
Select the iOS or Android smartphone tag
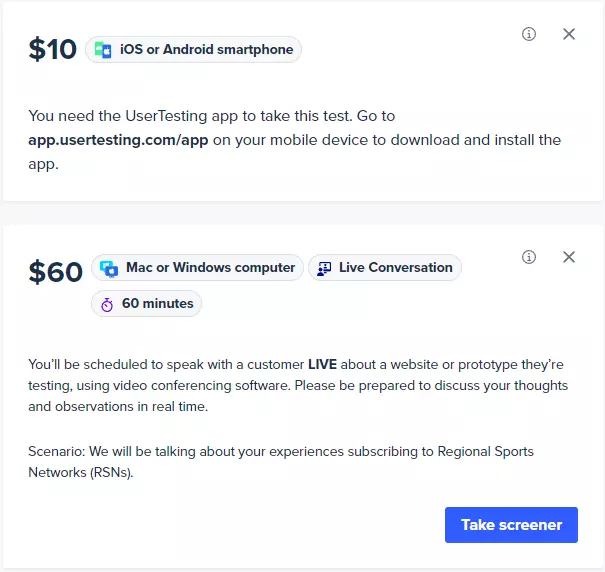tap(193, 50)
